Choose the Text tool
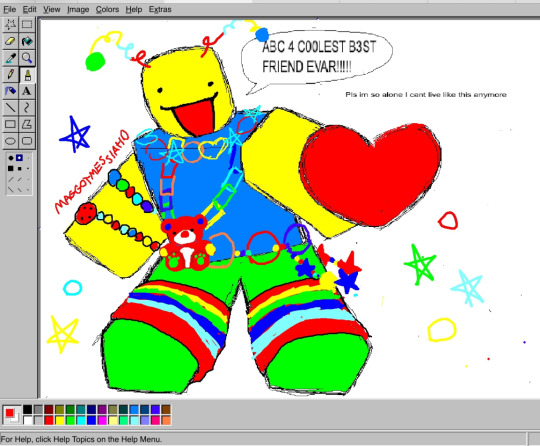This screenshot has height=446, width=540. pyautogui.click(x=27, y=91)
